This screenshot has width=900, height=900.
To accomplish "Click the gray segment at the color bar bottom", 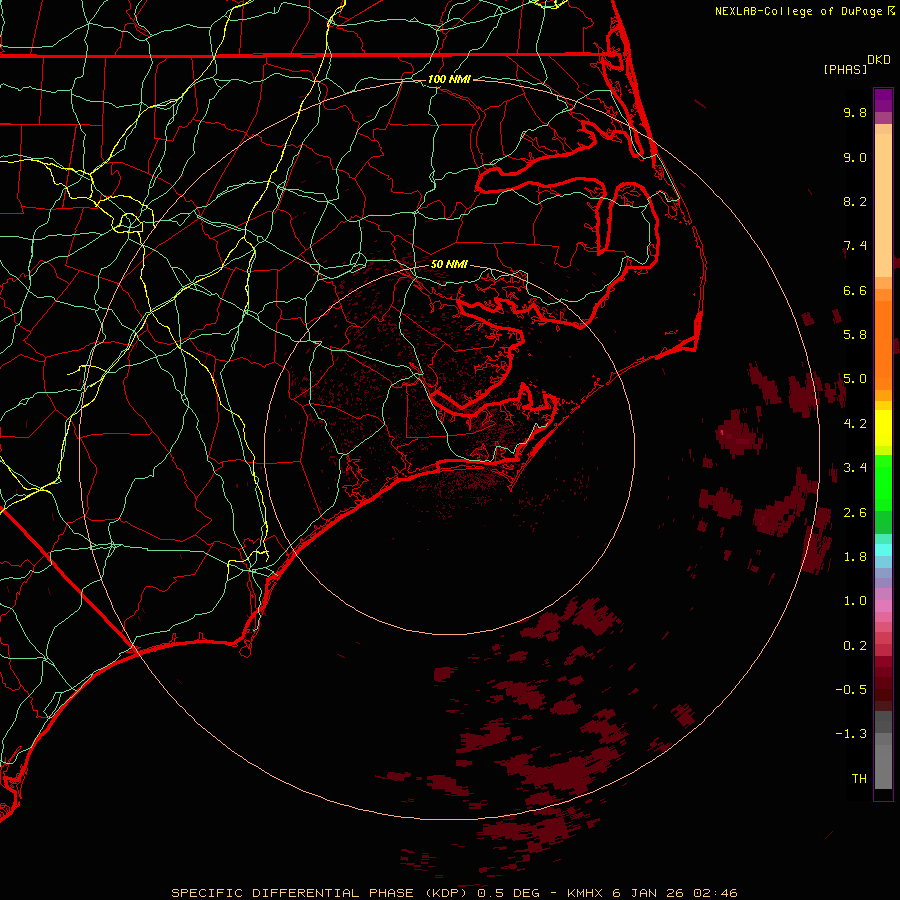I will [883, 761].
